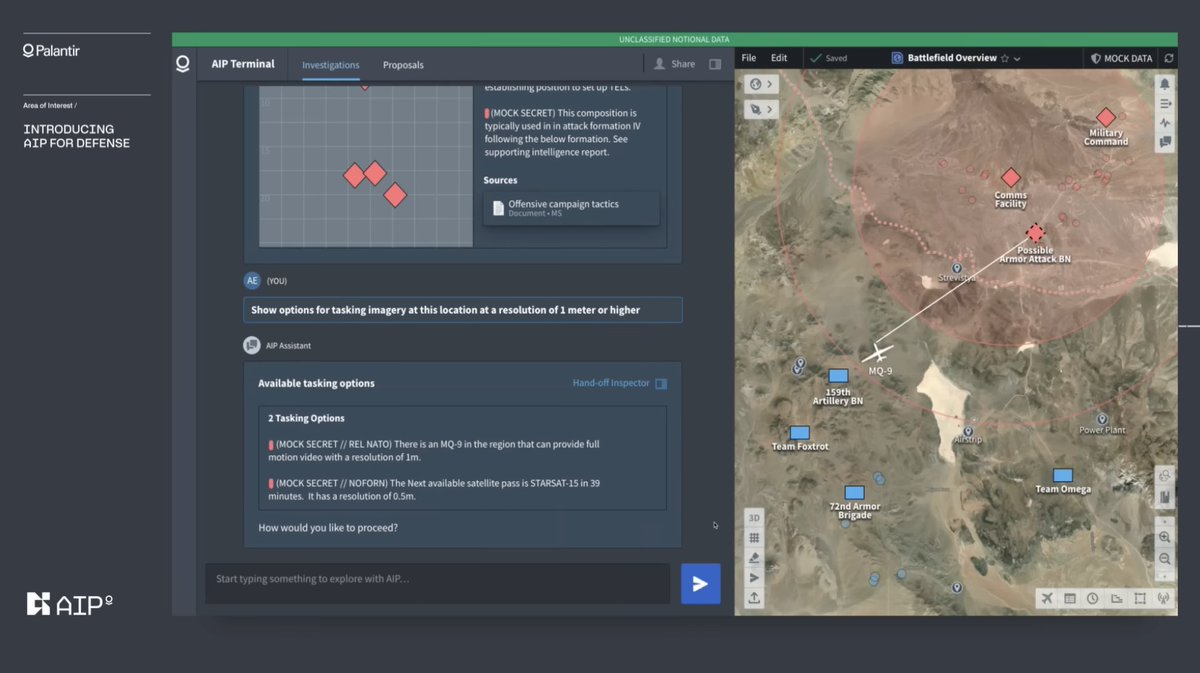Open the chart icon in bottom toolbar
Image resolution: width=1200 pixels, height=673 pixels.
pyautogui.click(x=1116, y=598)
